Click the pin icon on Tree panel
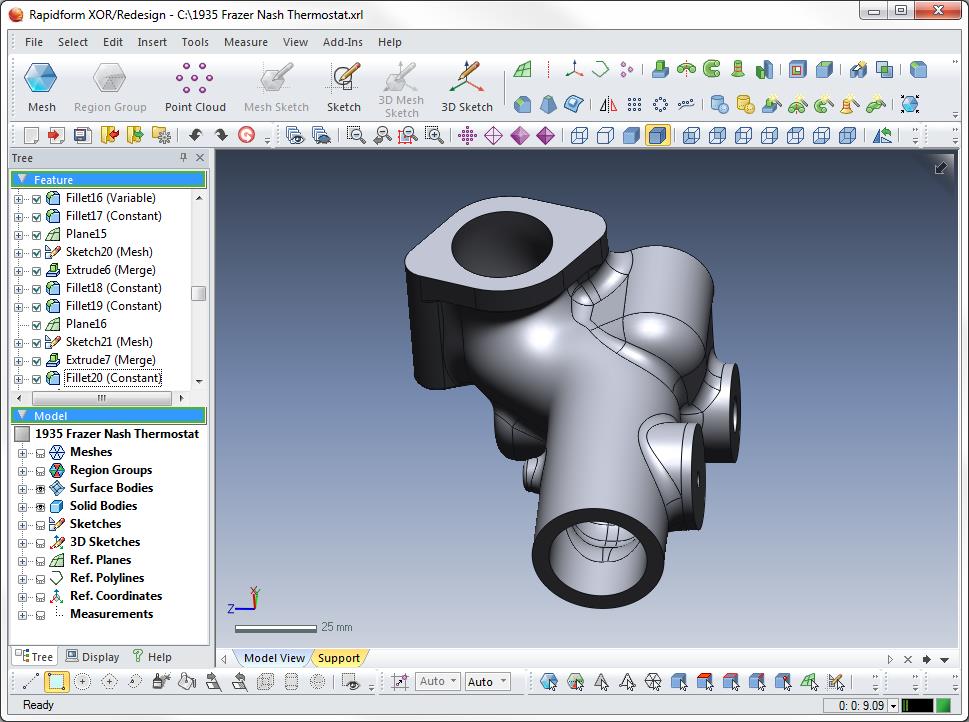The height and width of the screenshot is (722, 969). click(183, 158)
